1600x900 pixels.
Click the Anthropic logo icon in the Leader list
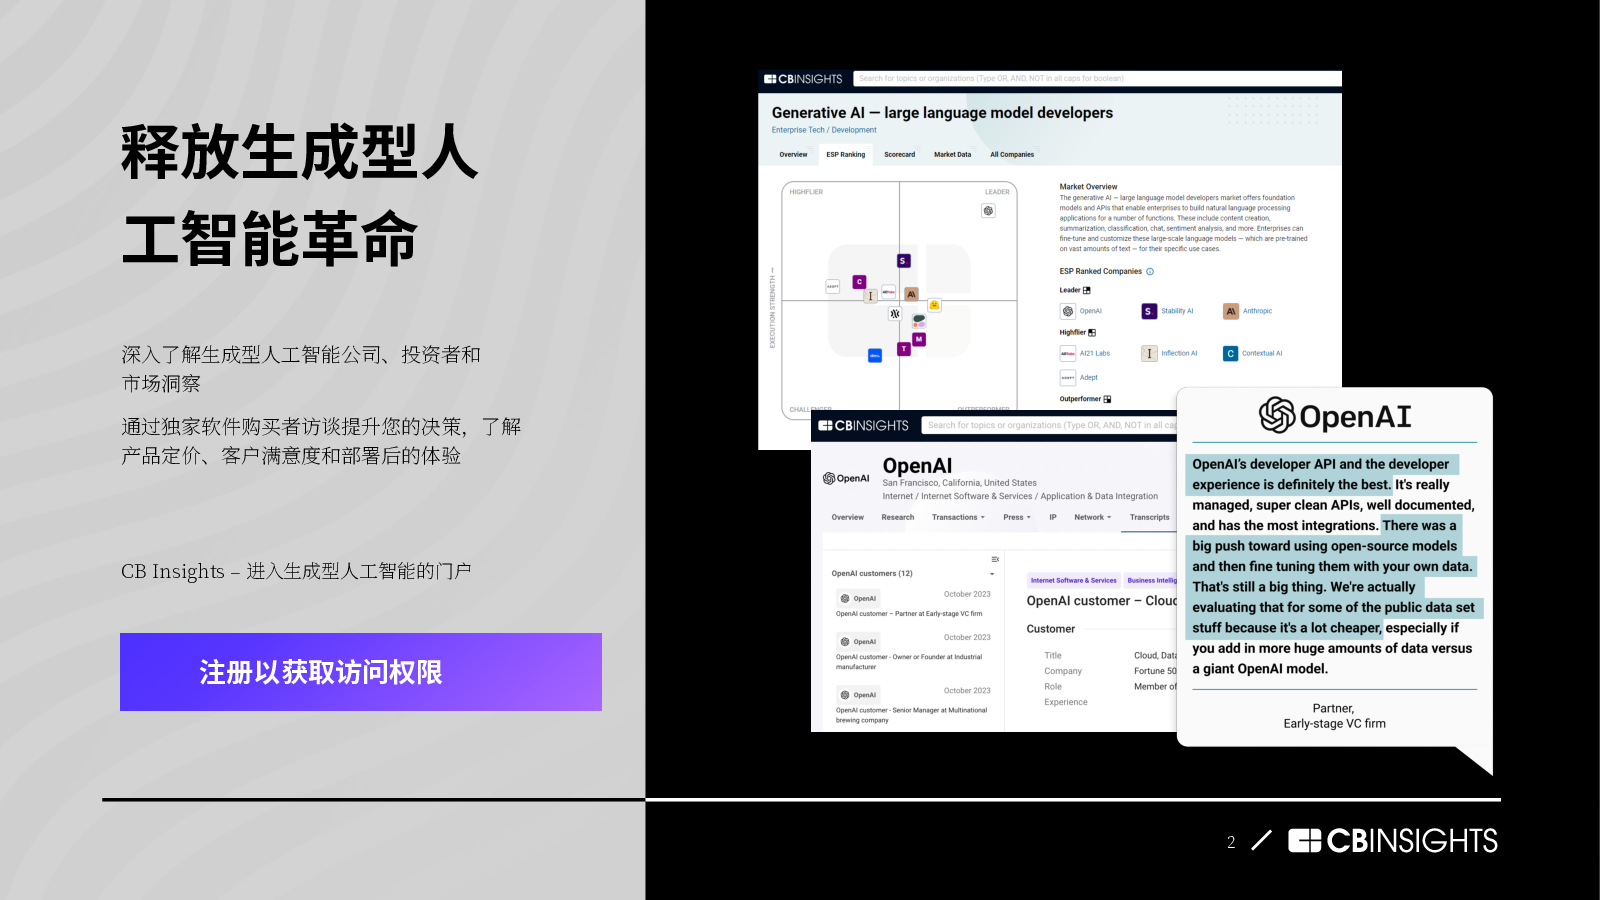1231,312
